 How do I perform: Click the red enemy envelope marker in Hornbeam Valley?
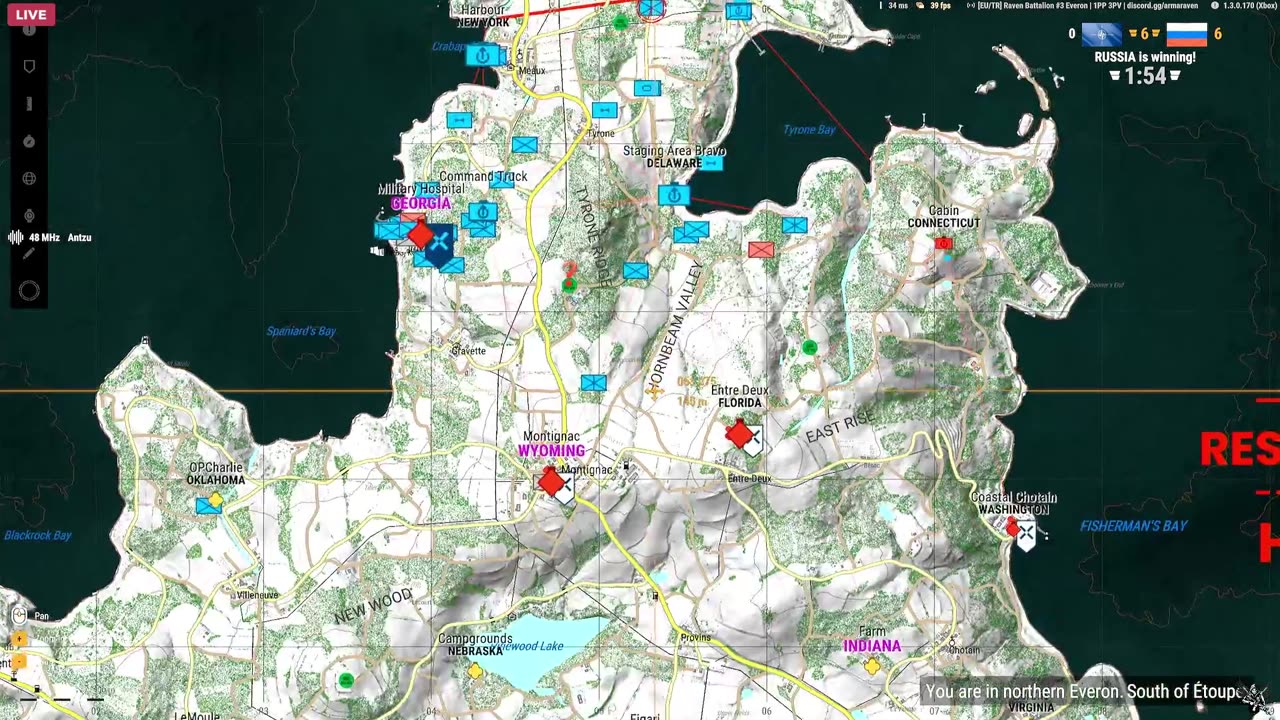tap(761, 249)
